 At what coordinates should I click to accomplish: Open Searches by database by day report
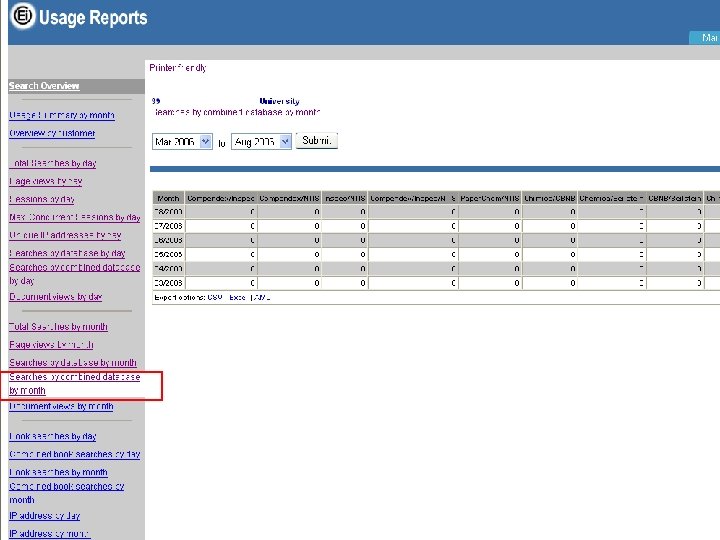coord(67,253)
